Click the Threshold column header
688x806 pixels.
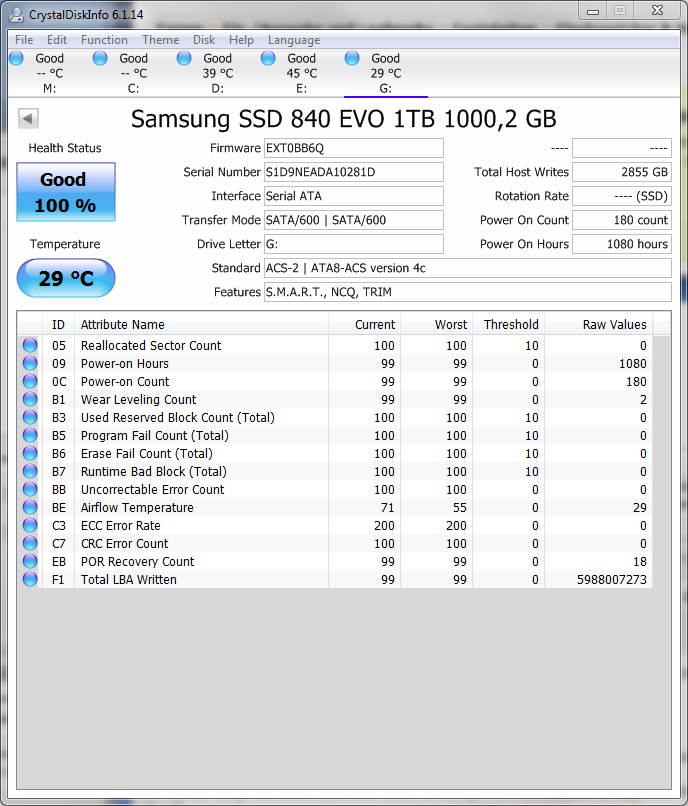pos(509,324)
